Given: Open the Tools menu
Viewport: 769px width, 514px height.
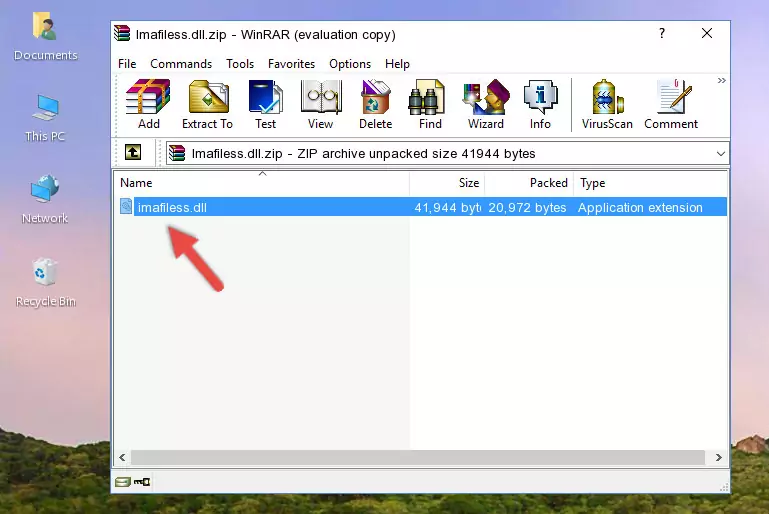Looking at the screenshot, I should coord(240,64).
